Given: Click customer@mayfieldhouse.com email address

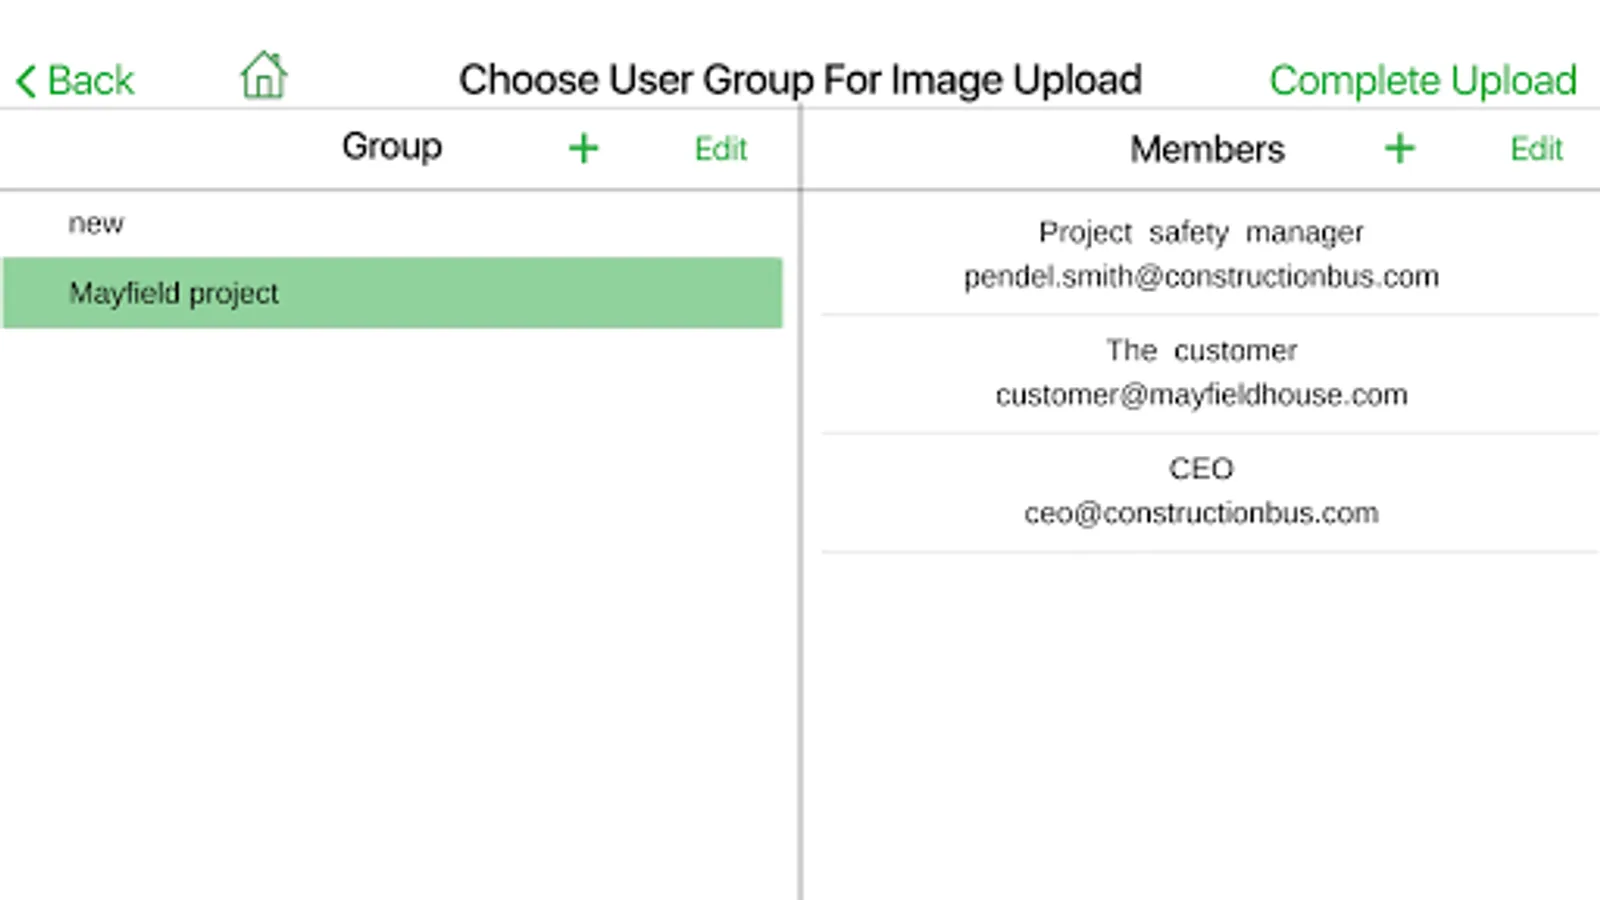Looking at the screenshot, I should 1200,395.
